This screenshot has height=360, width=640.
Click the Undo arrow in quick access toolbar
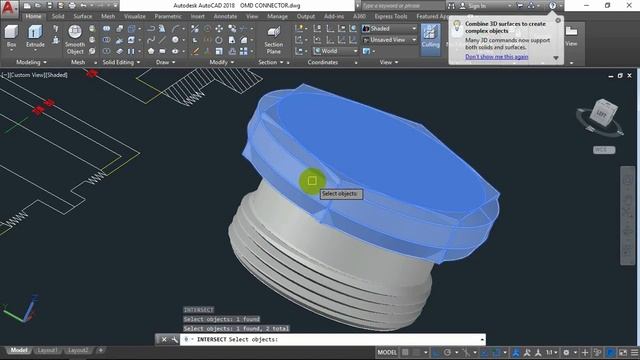coord(83,6)
